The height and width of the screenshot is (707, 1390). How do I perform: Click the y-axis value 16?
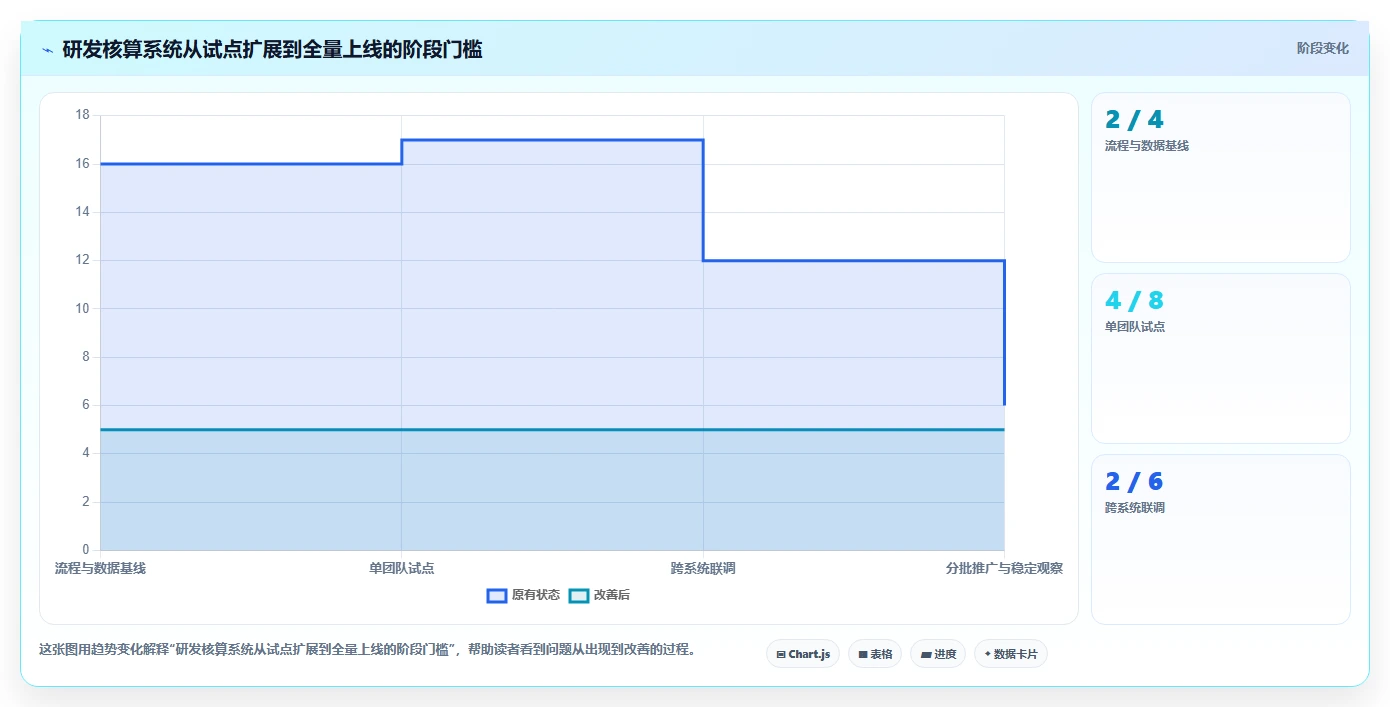(82, 163)
